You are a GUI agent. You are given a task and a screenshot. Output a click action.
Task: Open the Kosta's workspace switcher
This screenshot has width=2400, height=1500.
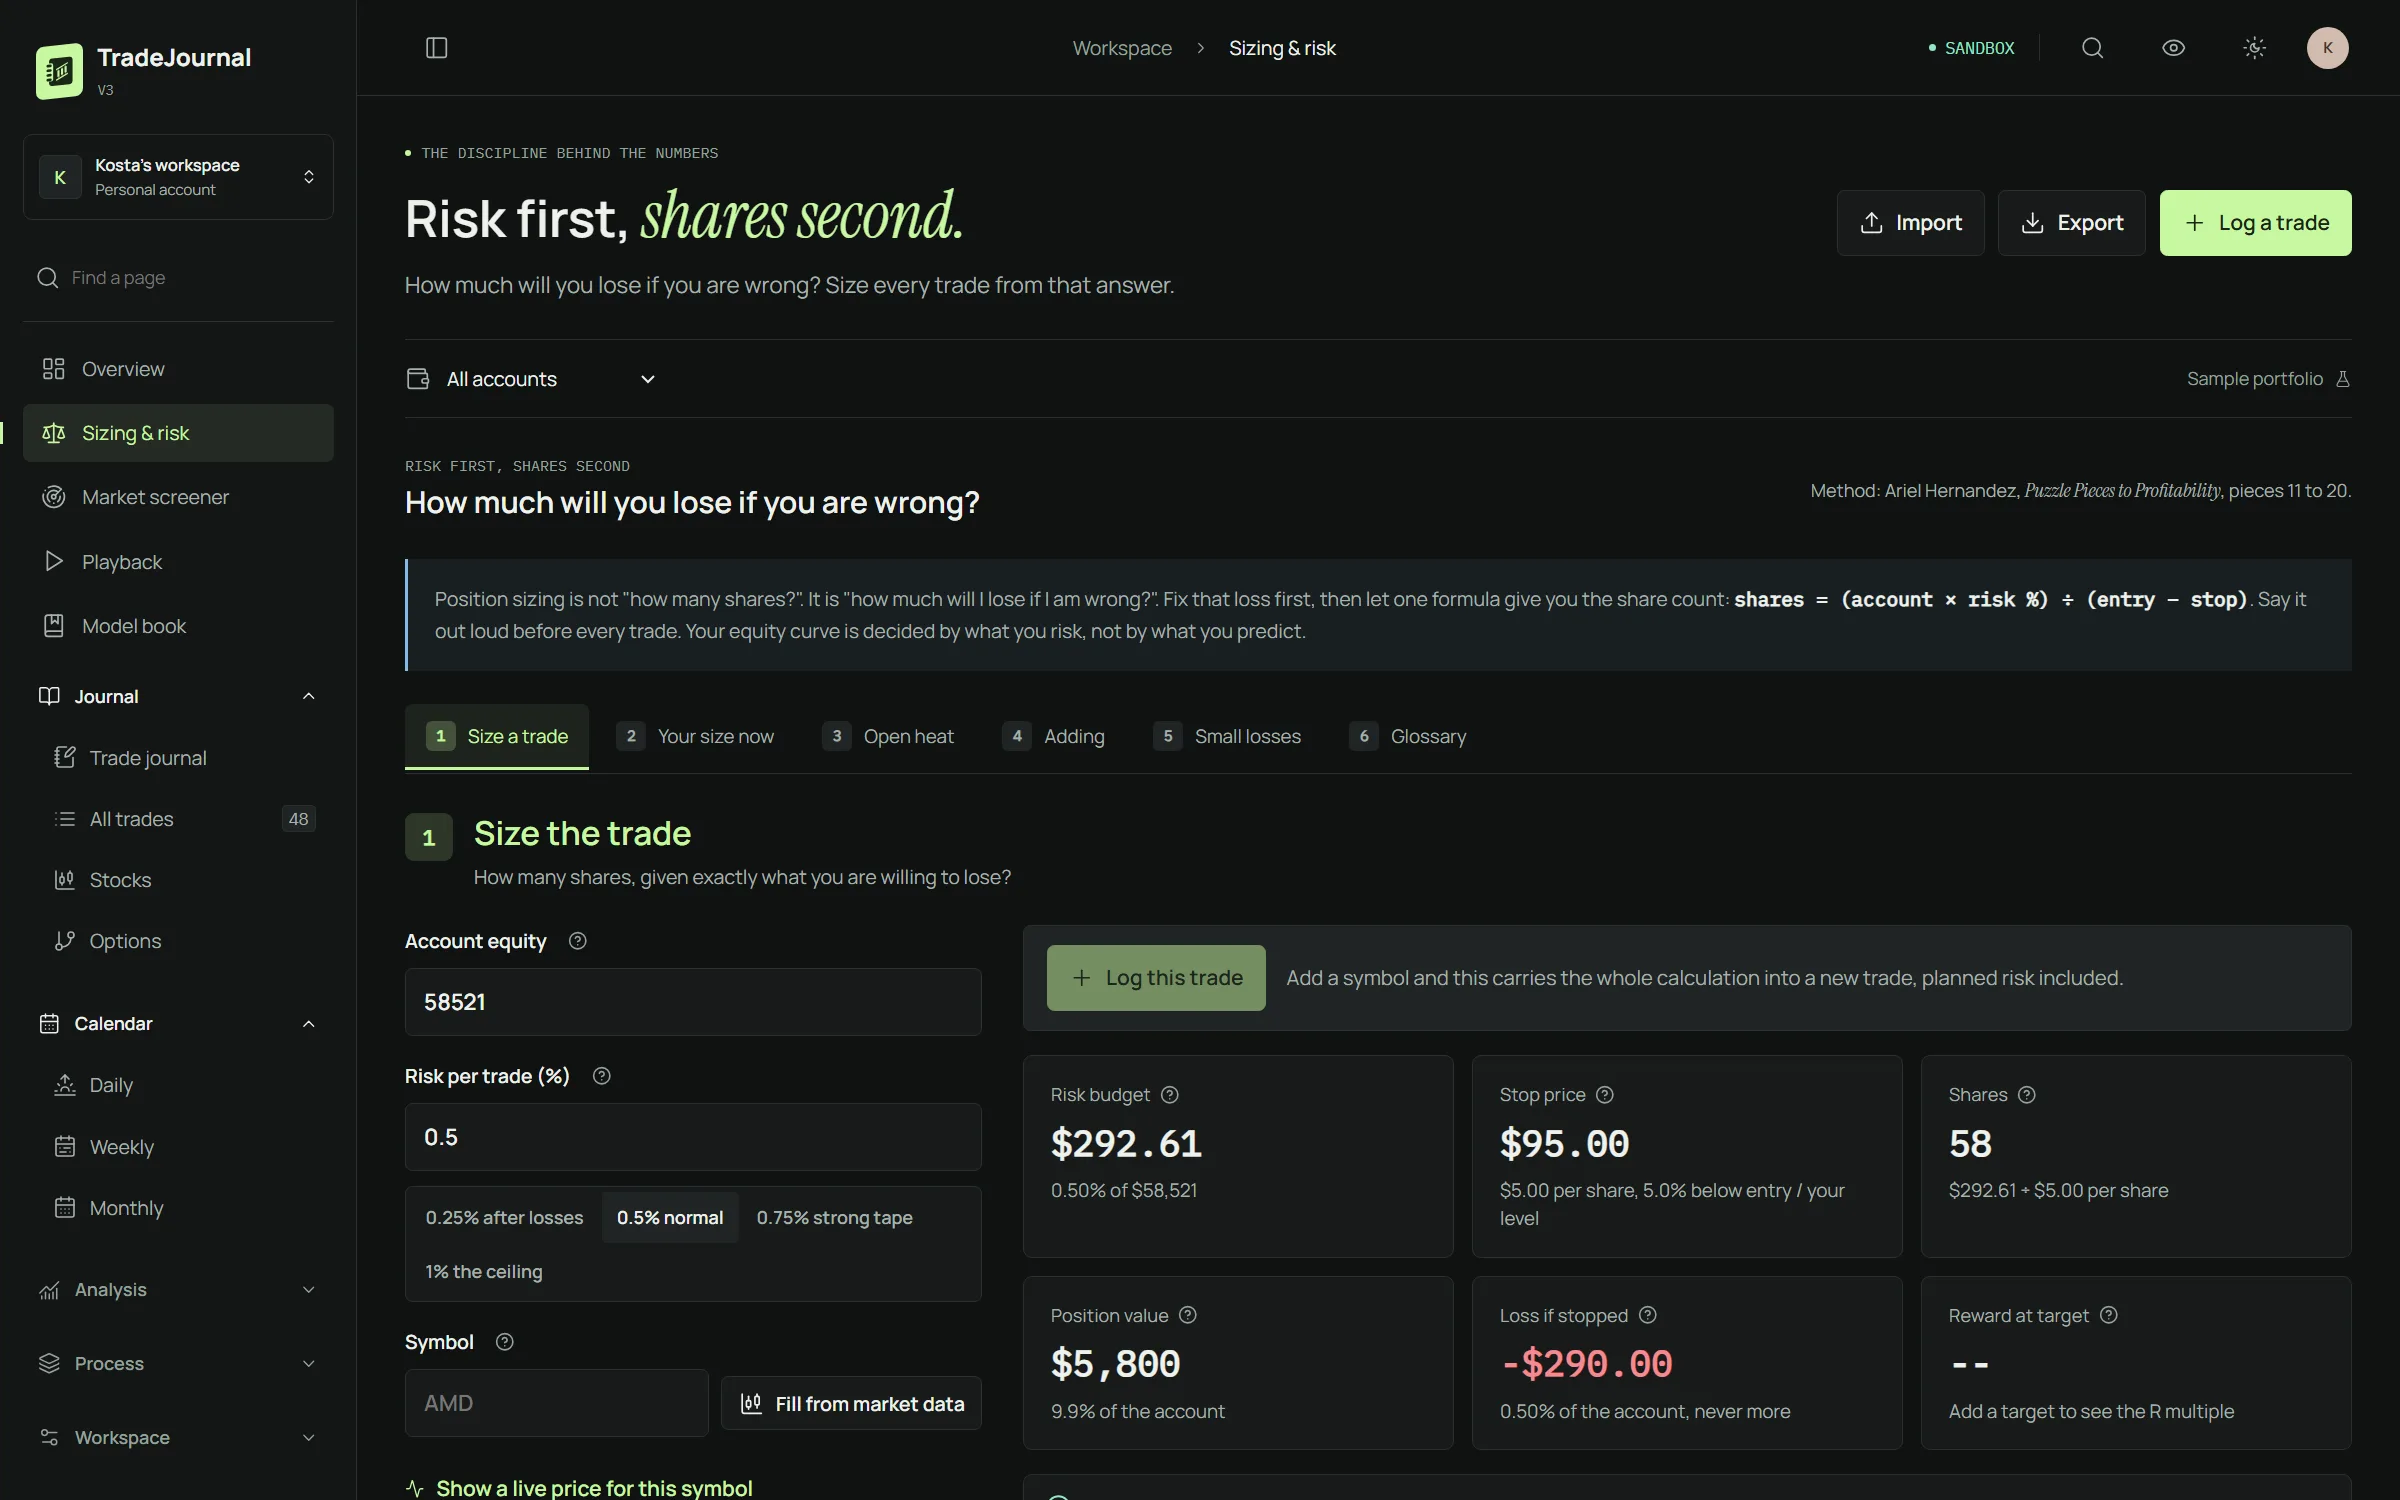[178, 177]
